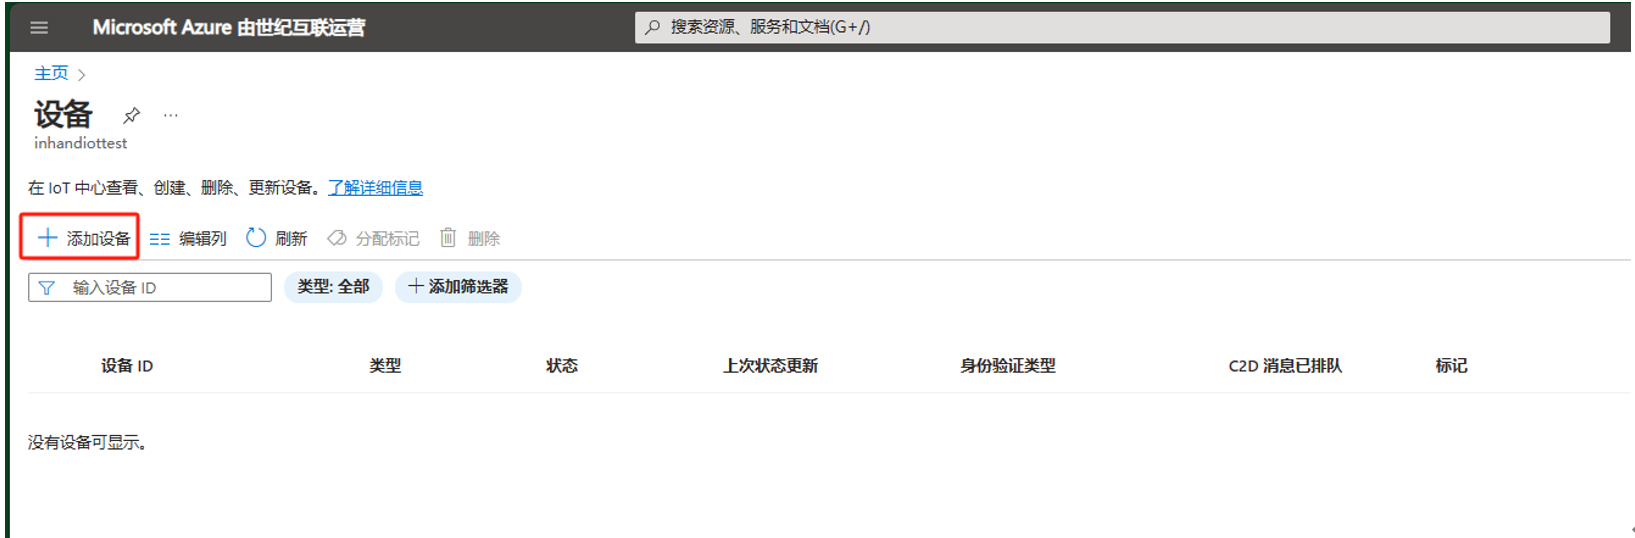Sort by 设备 ID column header
Viewport: 1635px width, 538px height.
point(127,366)
